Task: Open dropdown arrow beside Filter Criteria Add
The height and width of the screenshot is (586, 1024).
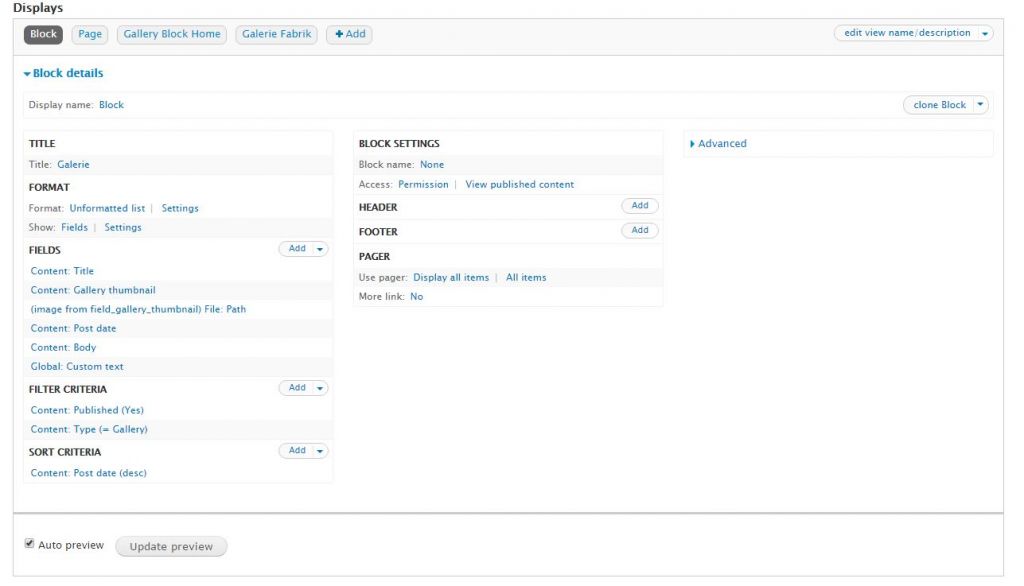Action: pos(320,388)
